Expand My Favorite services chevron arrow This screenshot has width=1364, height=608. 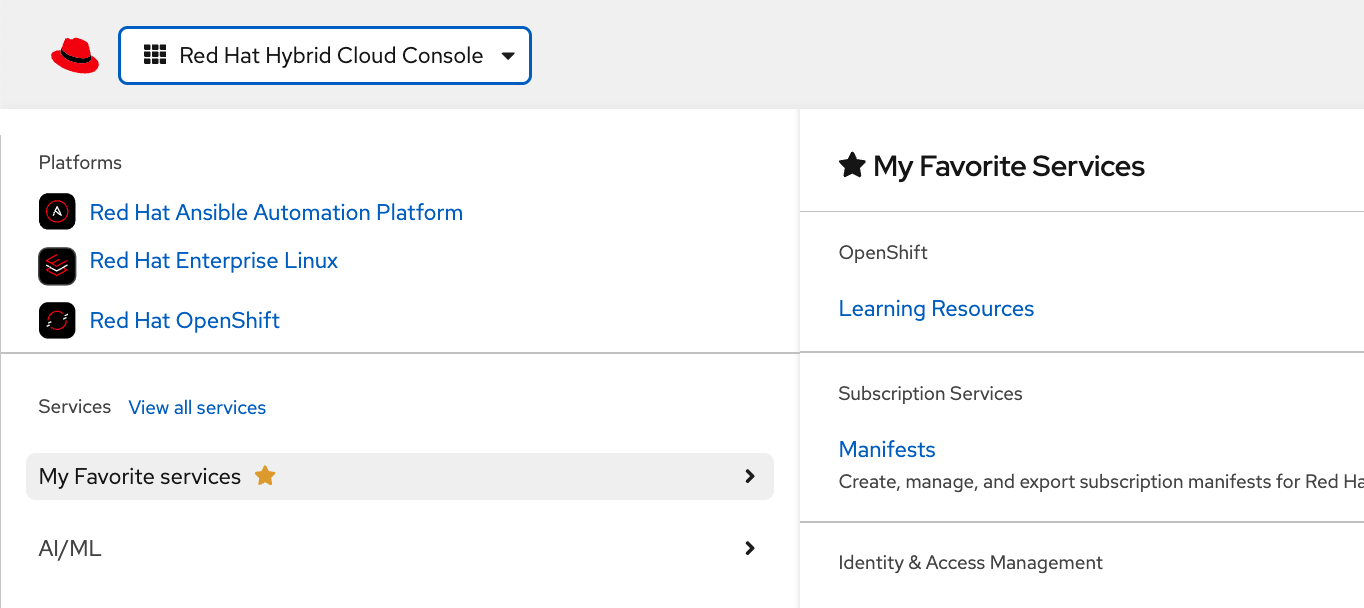[750, 476]
